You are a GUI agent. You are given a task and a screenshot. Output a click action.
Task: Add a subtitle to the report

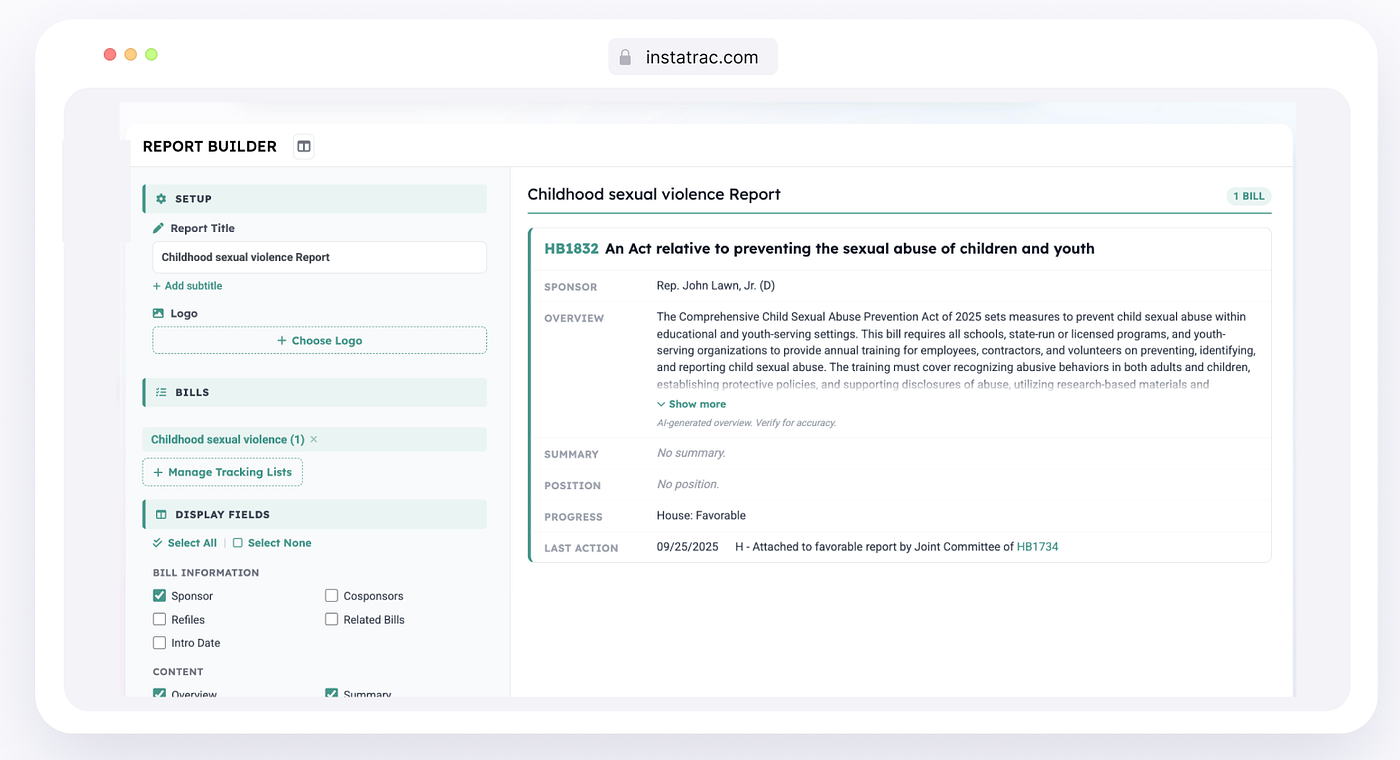[x=187, y=286]
